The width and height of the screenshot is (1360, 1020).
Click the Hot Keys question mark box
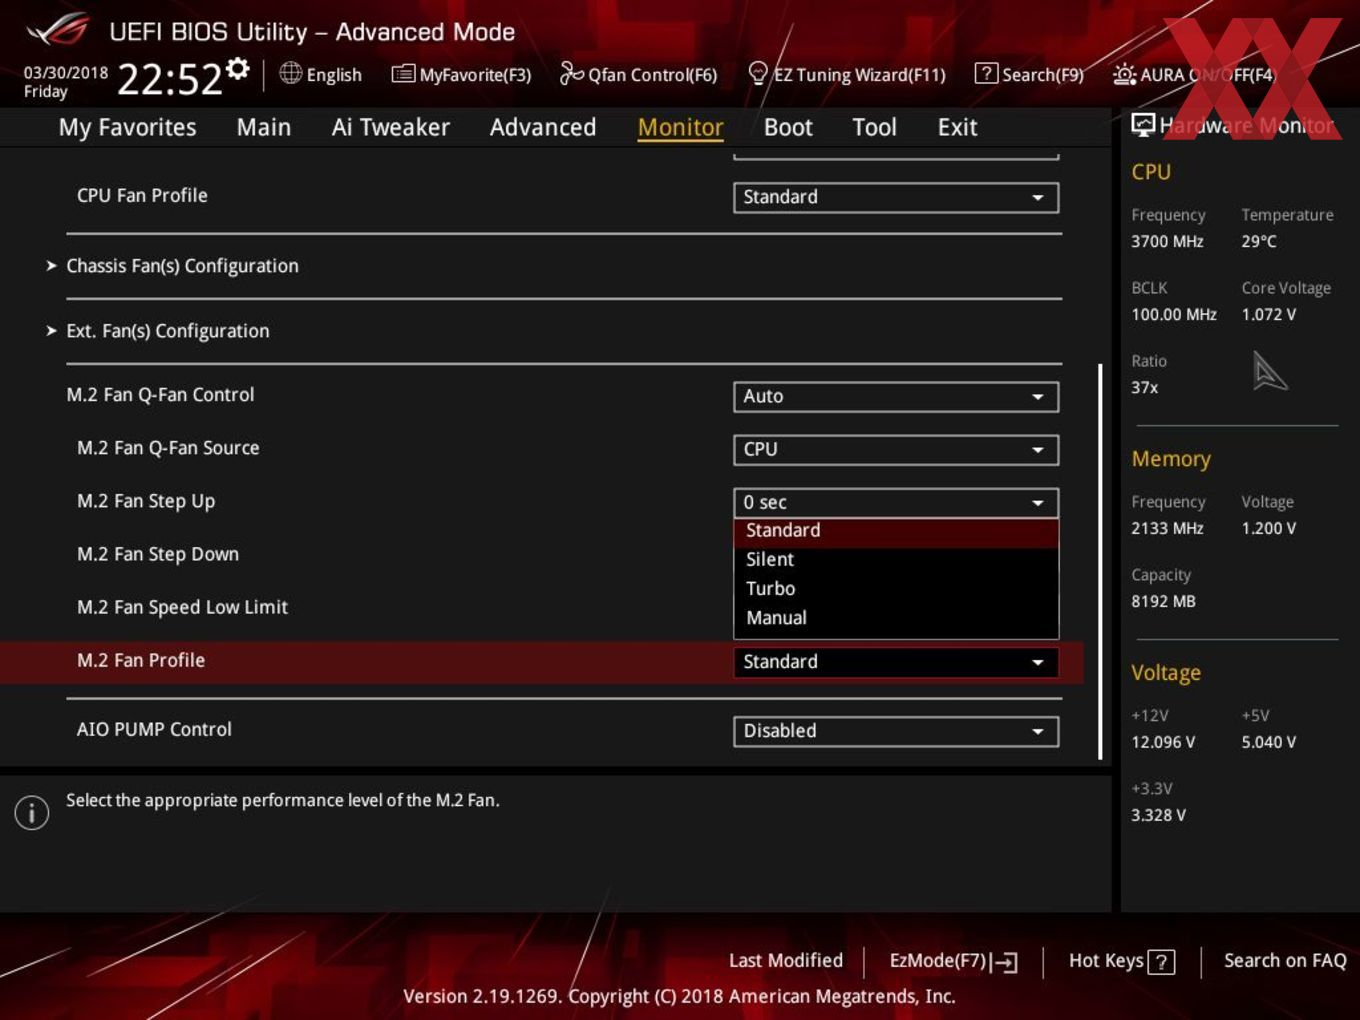[x=1161, y=962]
